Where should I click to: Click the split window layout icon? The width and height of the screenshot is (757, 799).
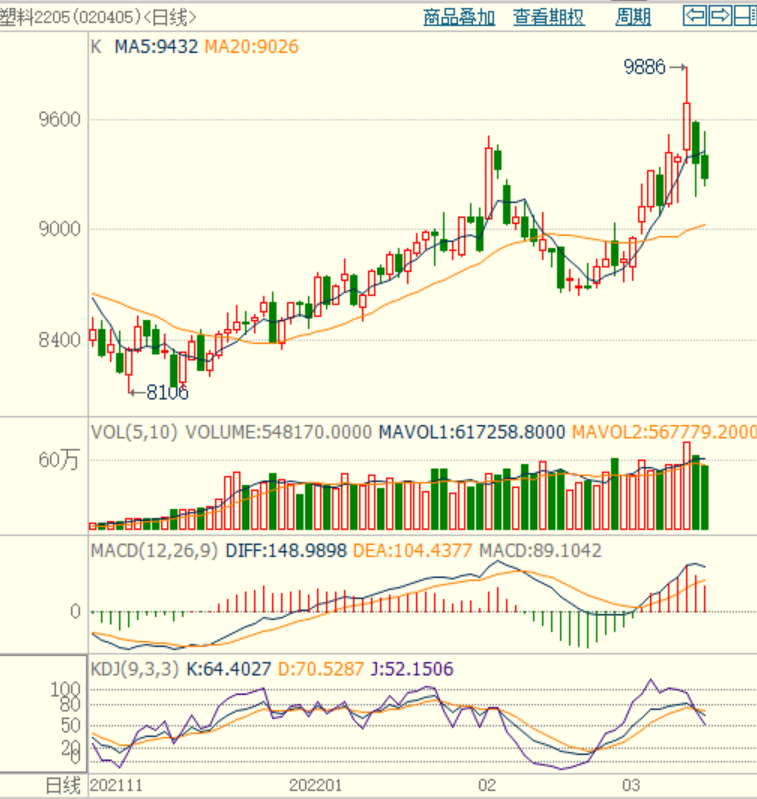coord(744,15)
